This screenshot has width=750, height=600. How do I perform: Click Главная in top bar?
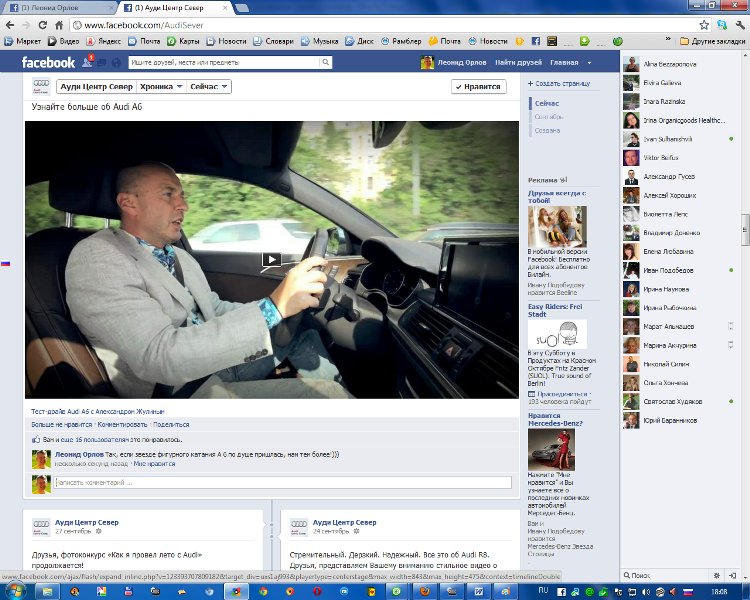[x=564, y=63]
